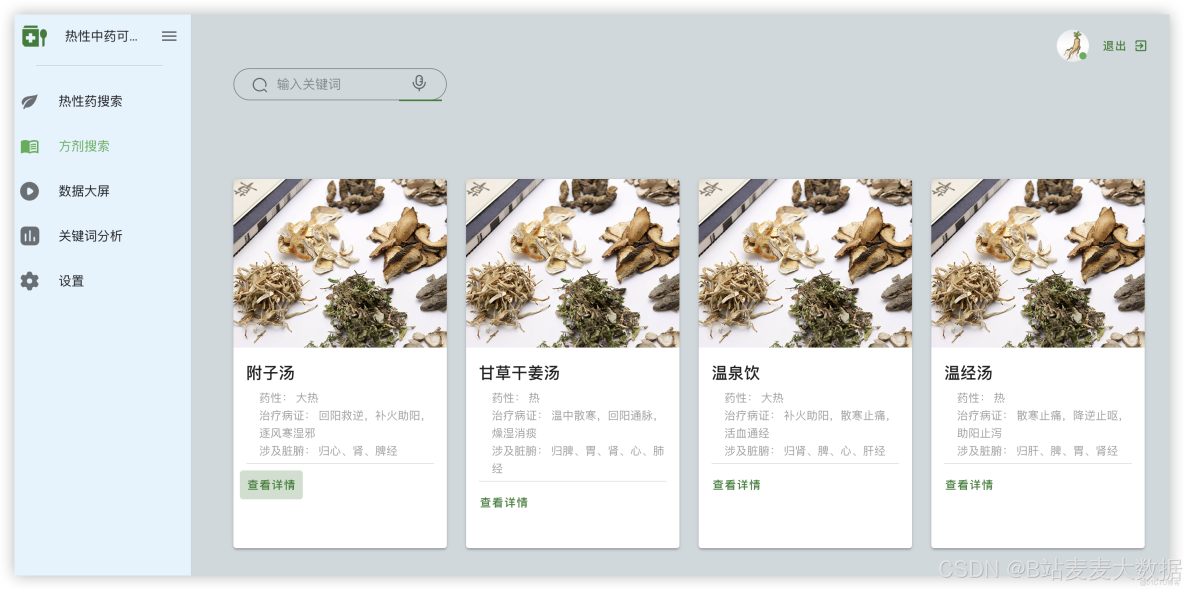Open settings via the gear icon

[x=29, y=281]
